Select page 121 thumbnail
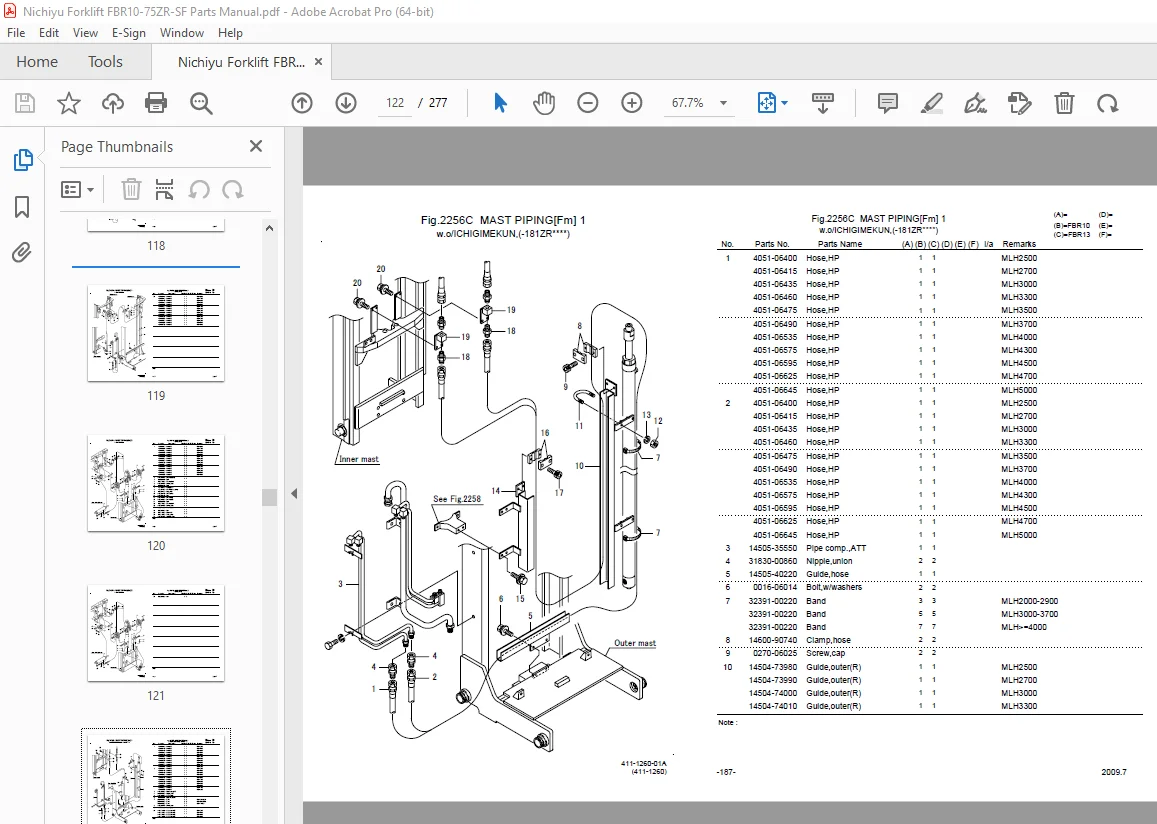 click(x=156, y=633)
